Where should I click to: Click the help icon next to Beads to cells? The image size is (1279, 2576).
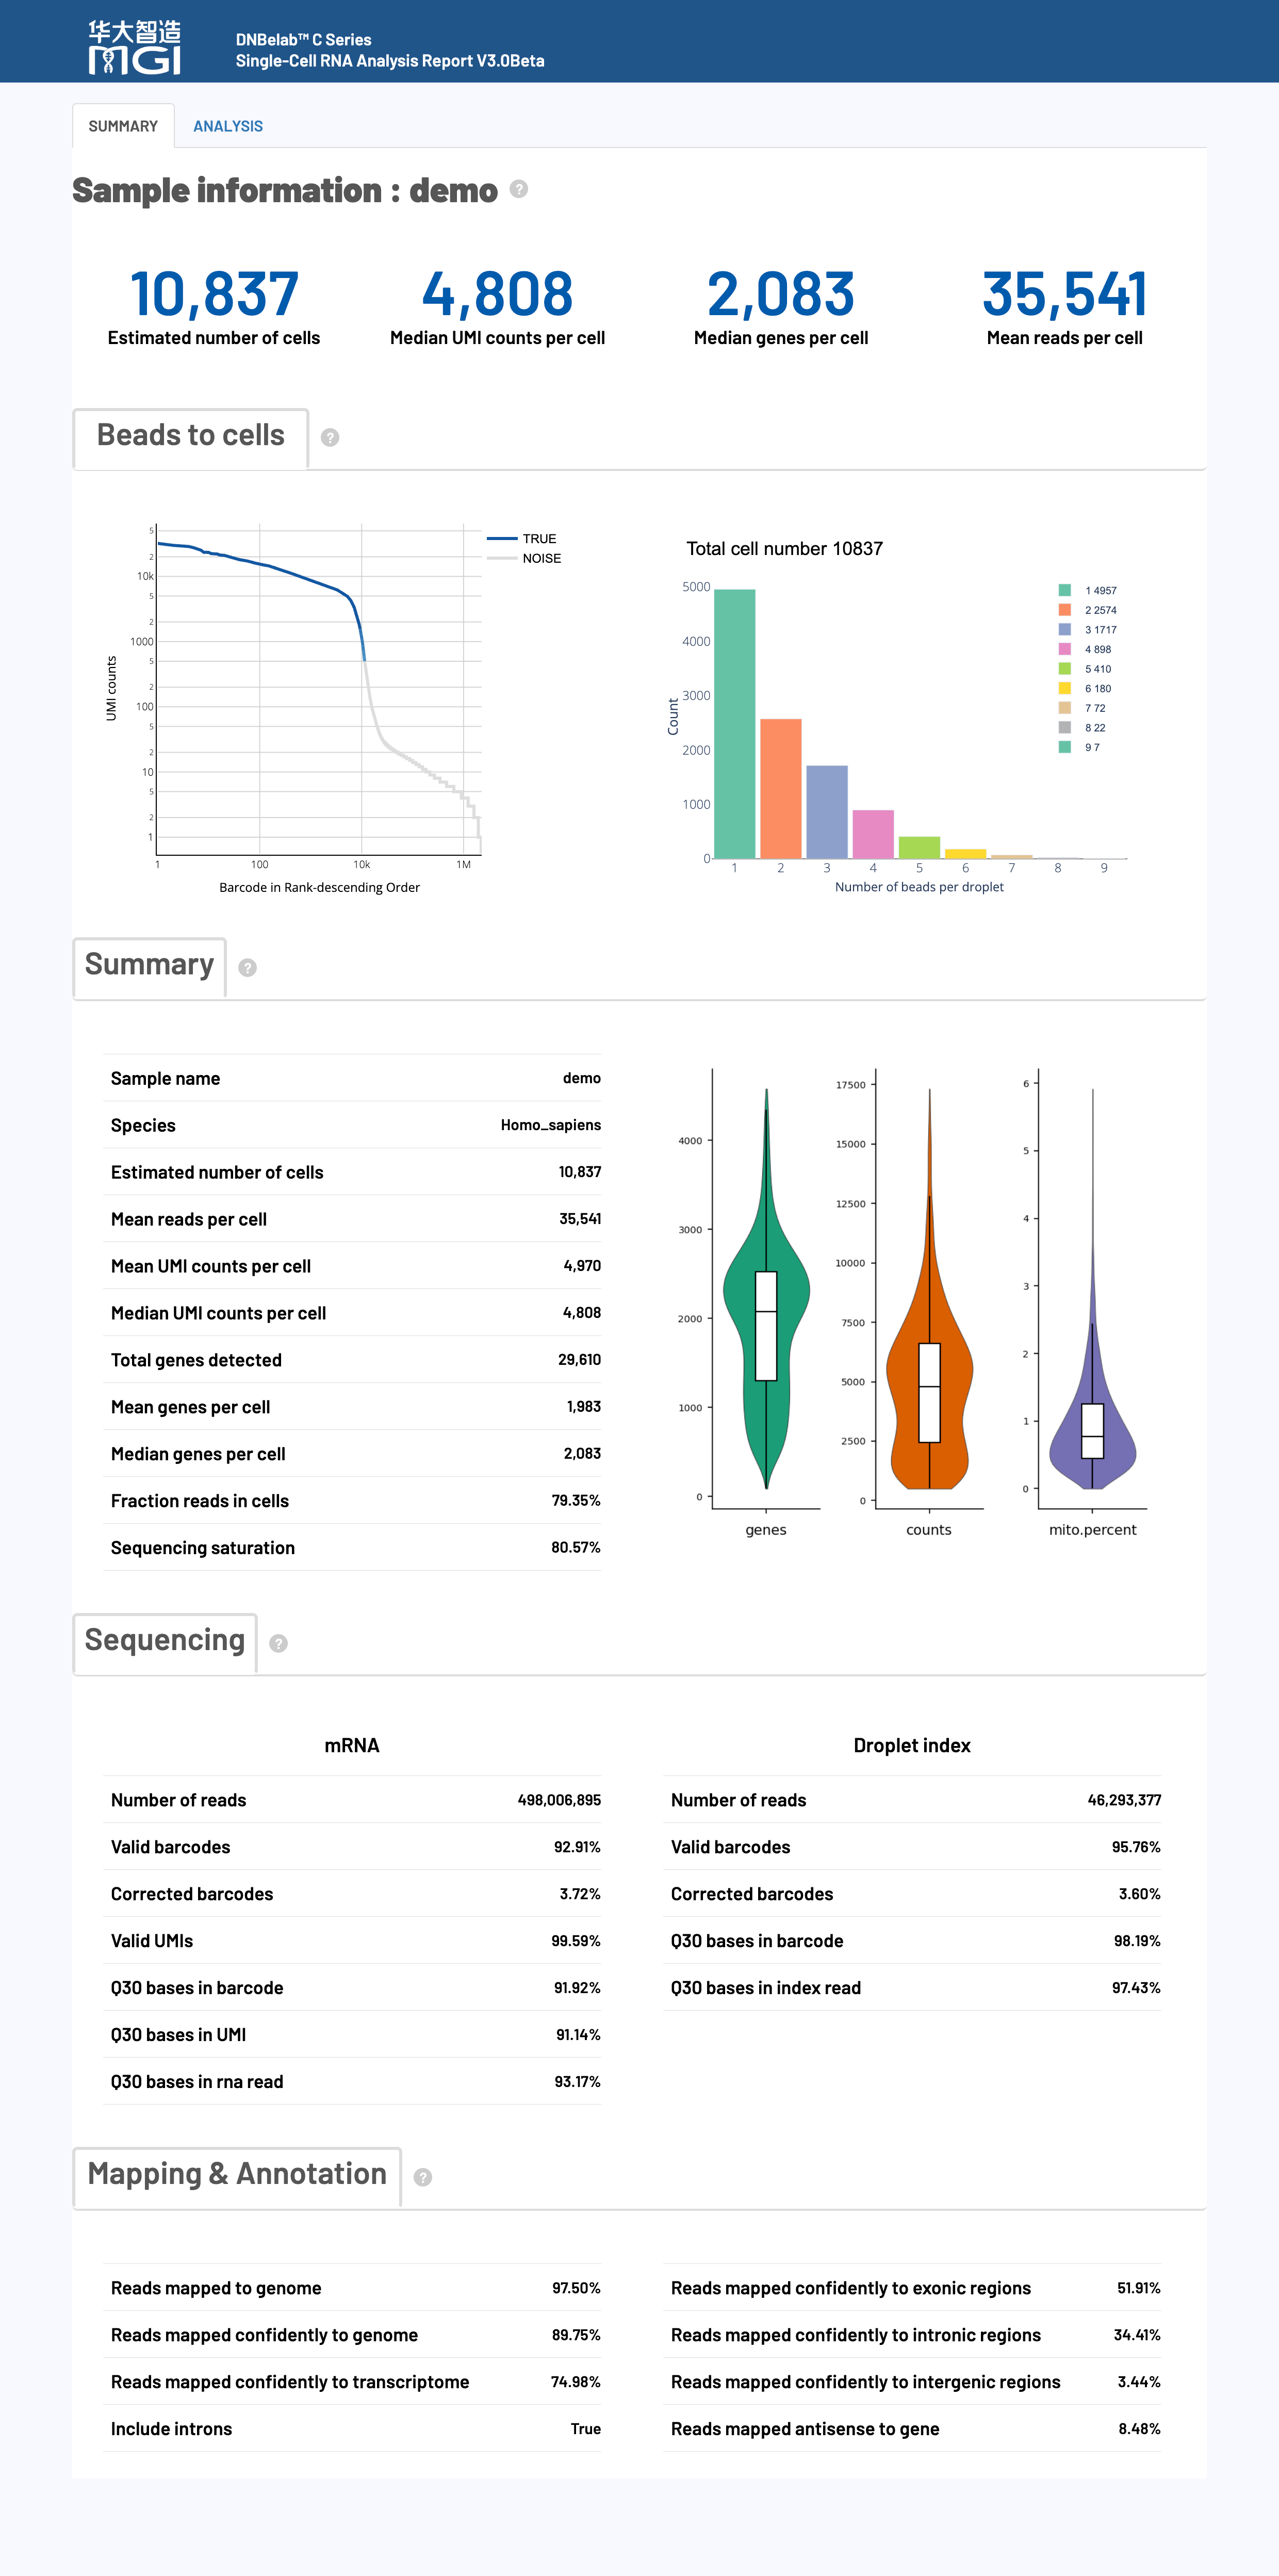click(330, 437)
